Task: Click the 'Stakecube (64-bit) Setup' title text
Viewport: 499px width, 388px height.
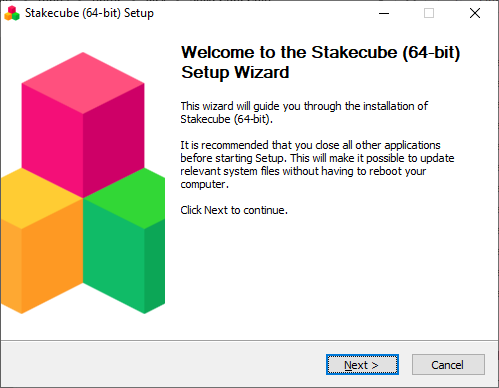Action: tap(89, 13)
